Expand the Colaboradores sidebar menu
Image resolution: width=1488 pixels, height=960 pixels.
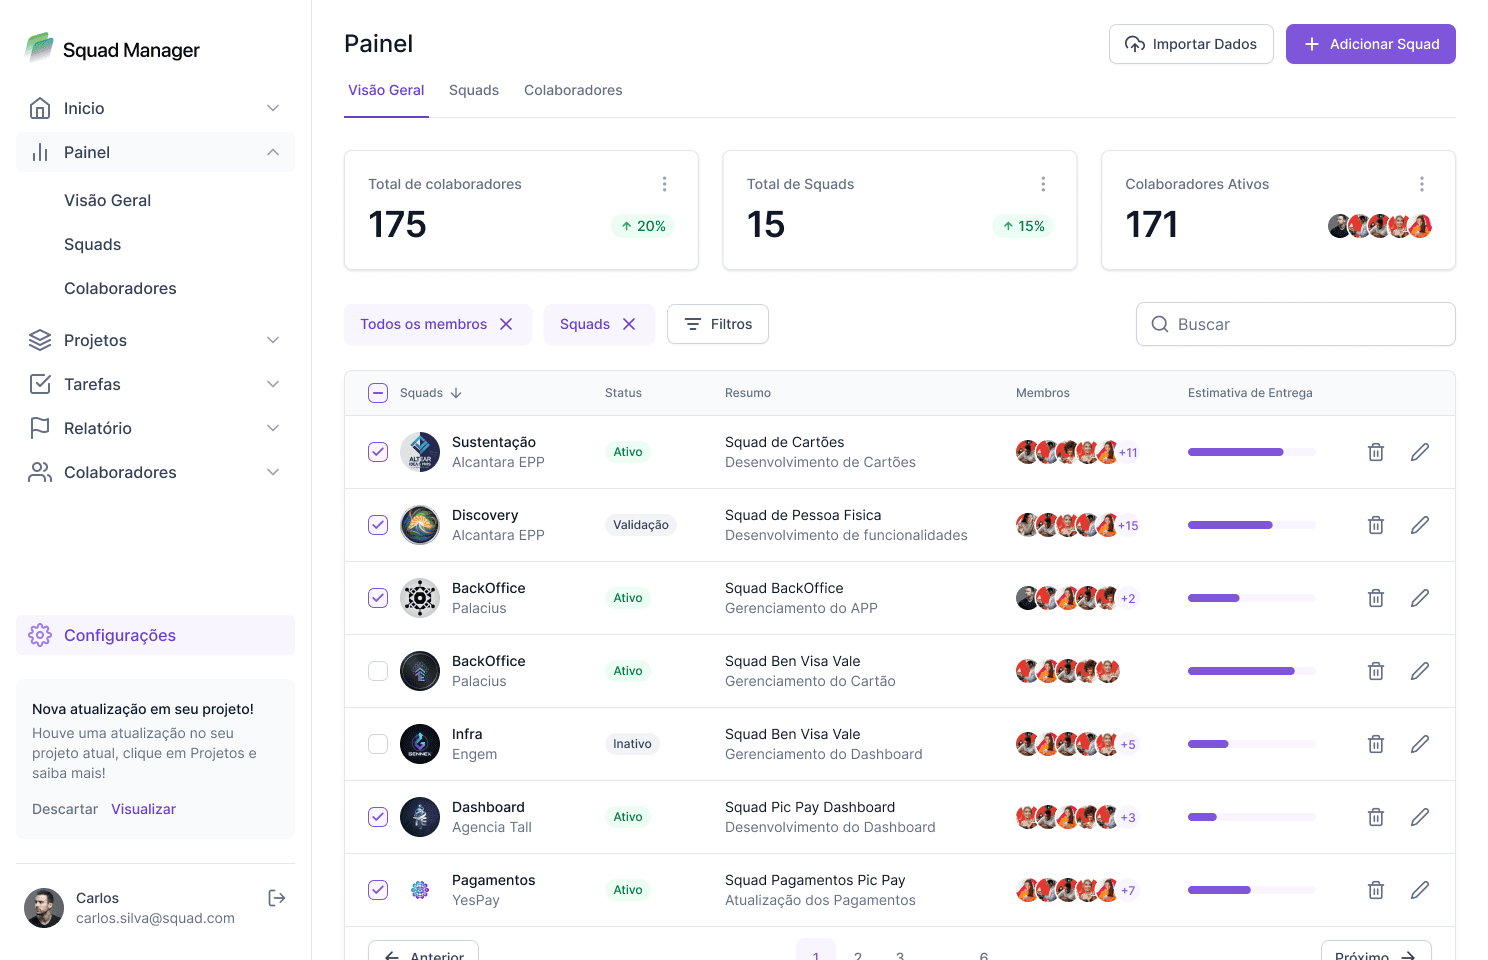point(272,472)
